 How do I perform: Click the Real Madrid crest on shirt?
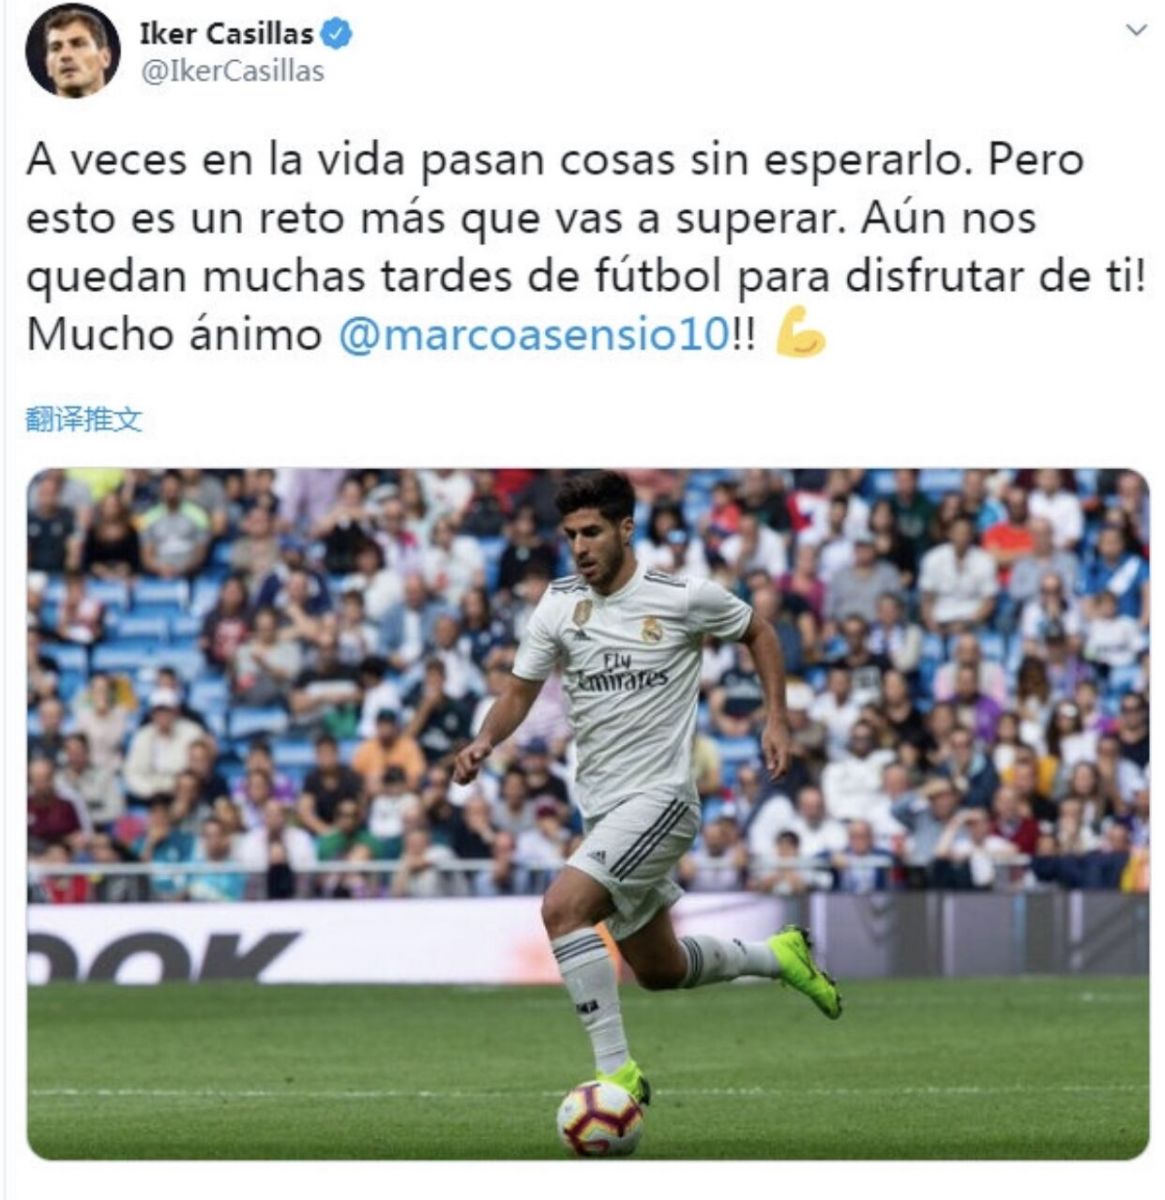pos(653,629)
